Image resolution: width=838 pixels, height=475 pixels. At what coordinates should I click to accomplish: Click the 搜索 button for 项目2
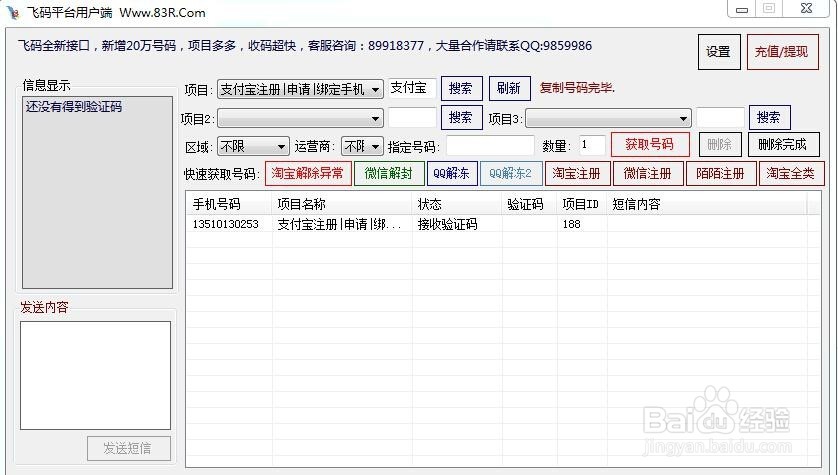pos(461,117)
